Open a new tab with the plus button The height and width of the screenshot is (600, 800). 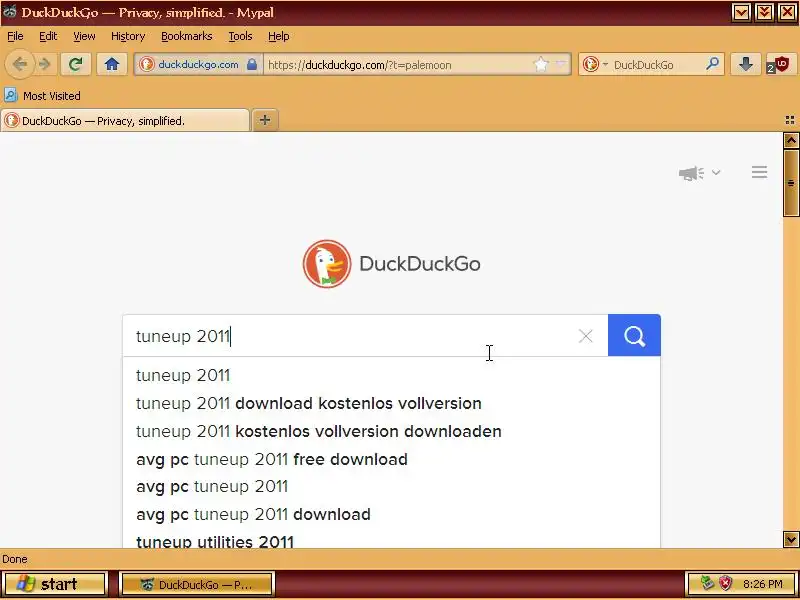[x=265, y=120]
